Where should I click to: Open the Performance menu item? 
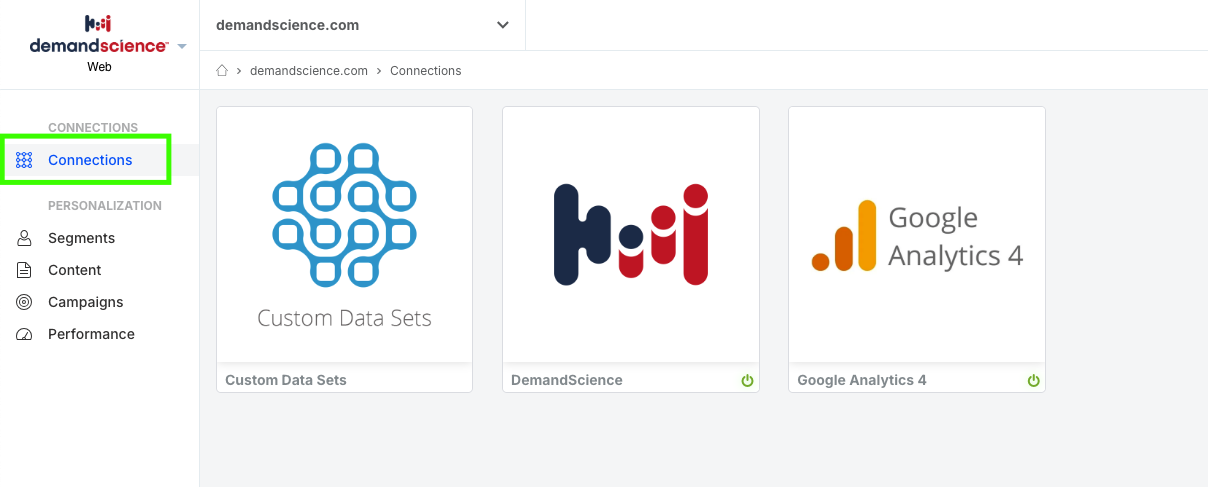pos(91,334)
